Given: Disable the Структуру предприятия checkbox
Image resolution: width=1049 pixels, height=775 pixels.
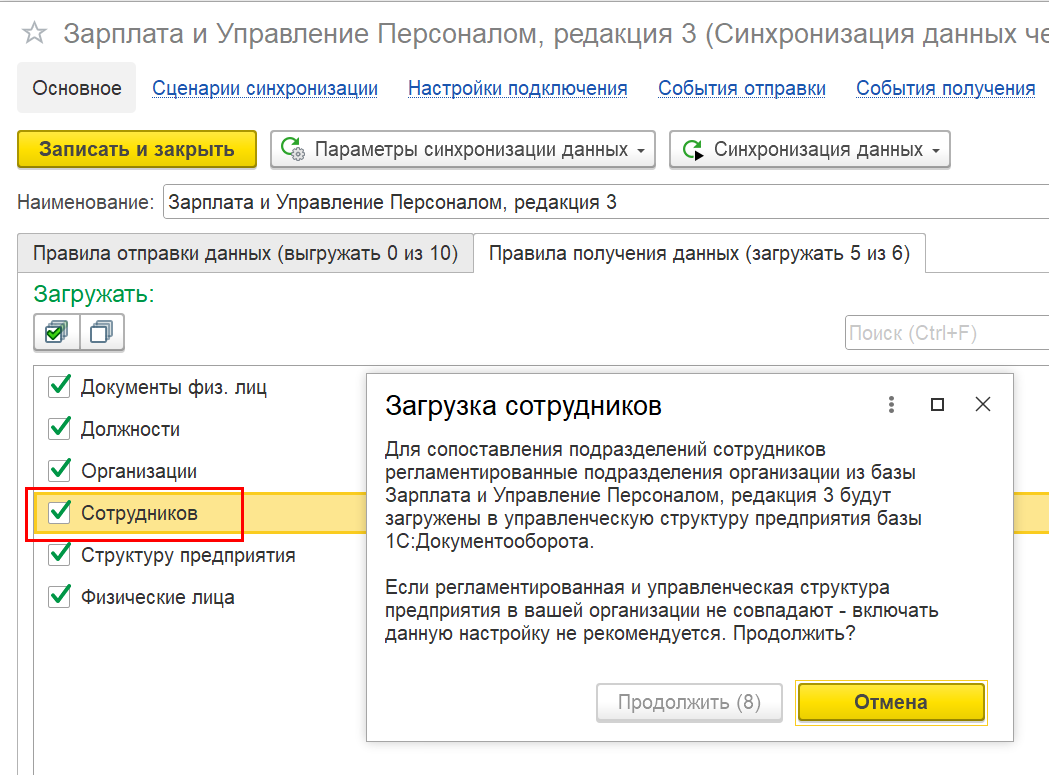Looking at the screenshot, I should [60, 555].
